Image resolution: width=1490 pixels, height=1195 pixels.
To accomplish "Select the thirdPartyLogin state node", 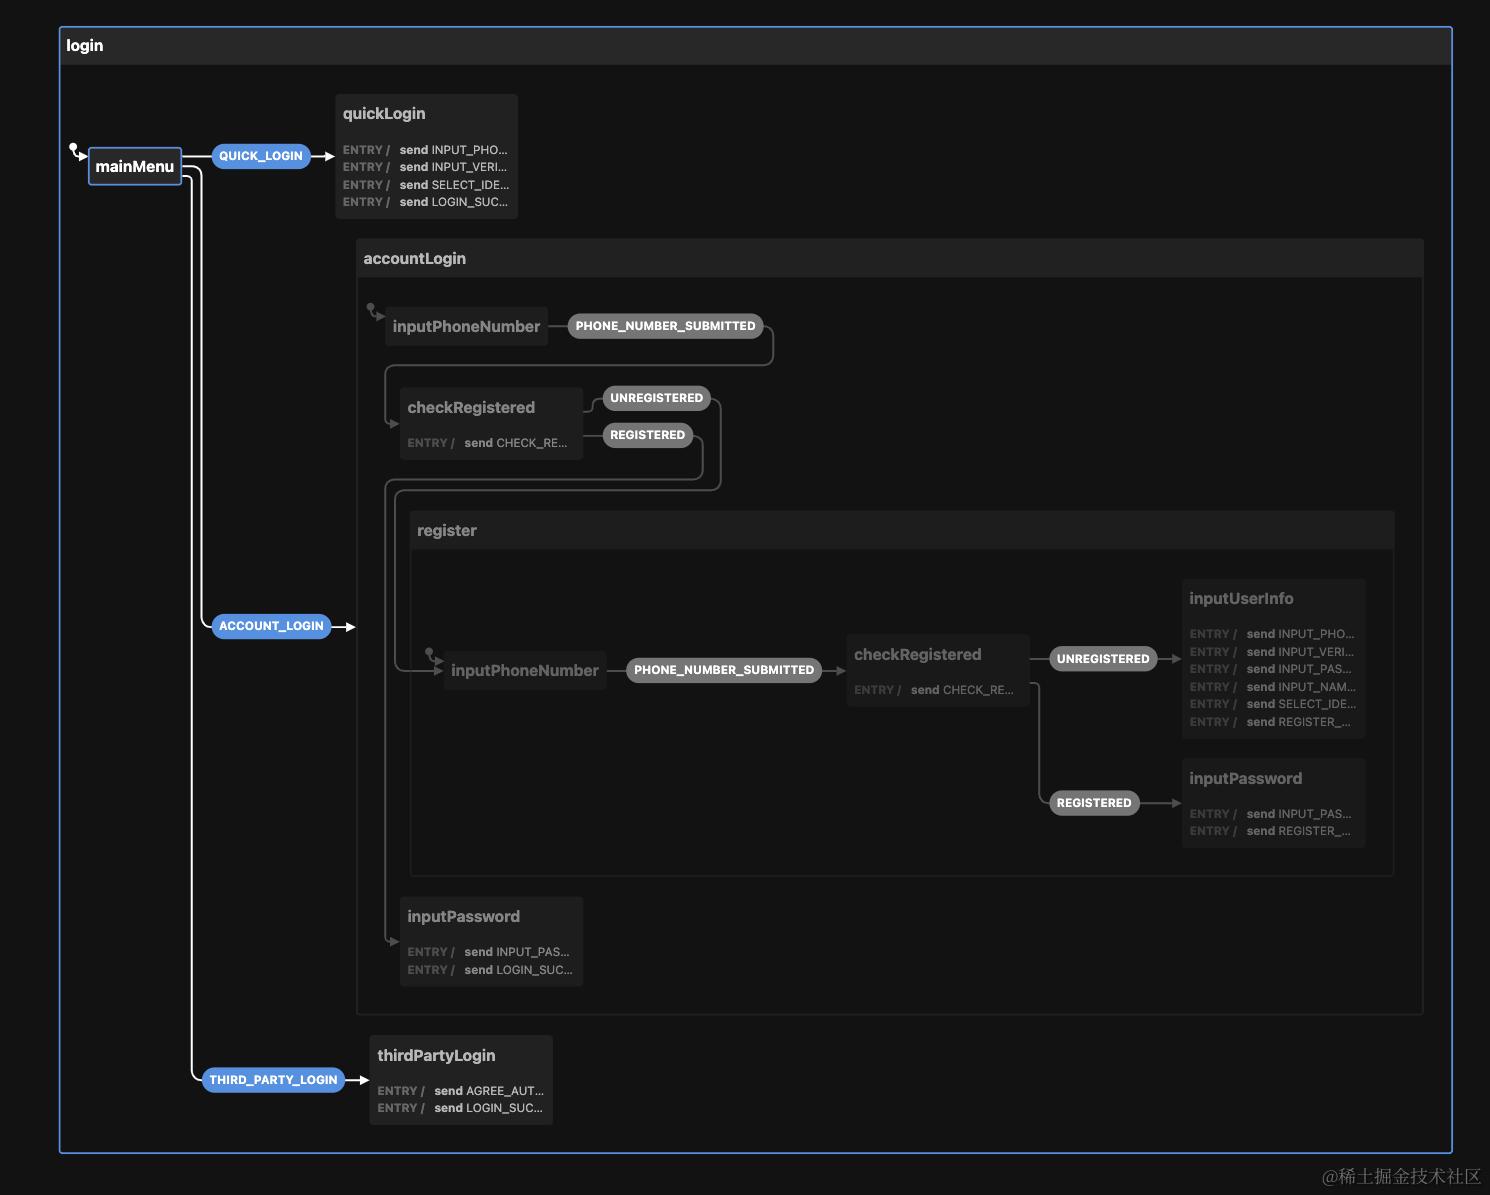I will click(x=461, y=1080).
